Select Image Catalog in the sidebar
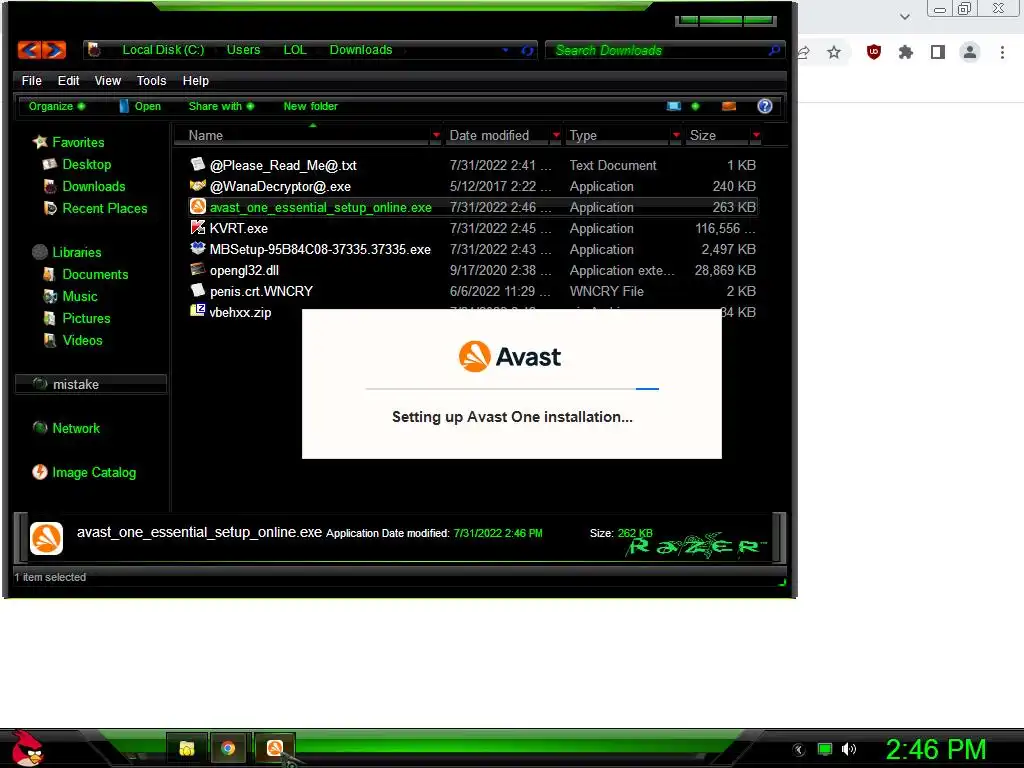Screen dimensions: 1024x768 (94, 472)
